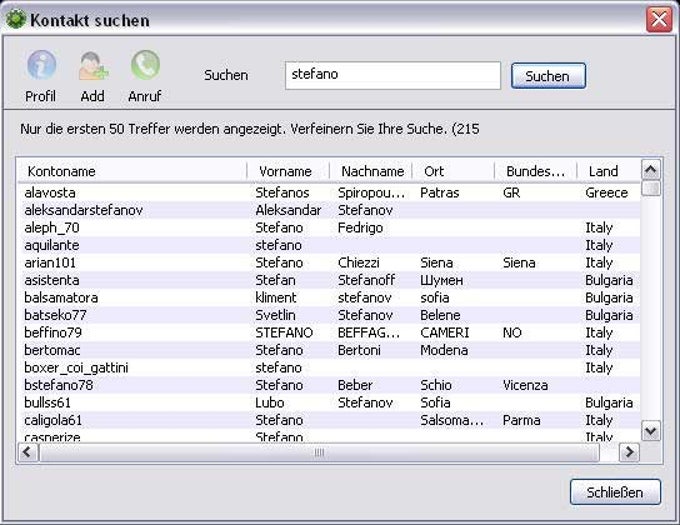Select the bullss61 contact
Image resolution: width=680 pixels, height=525 pixels.
(x=329, y=403)
